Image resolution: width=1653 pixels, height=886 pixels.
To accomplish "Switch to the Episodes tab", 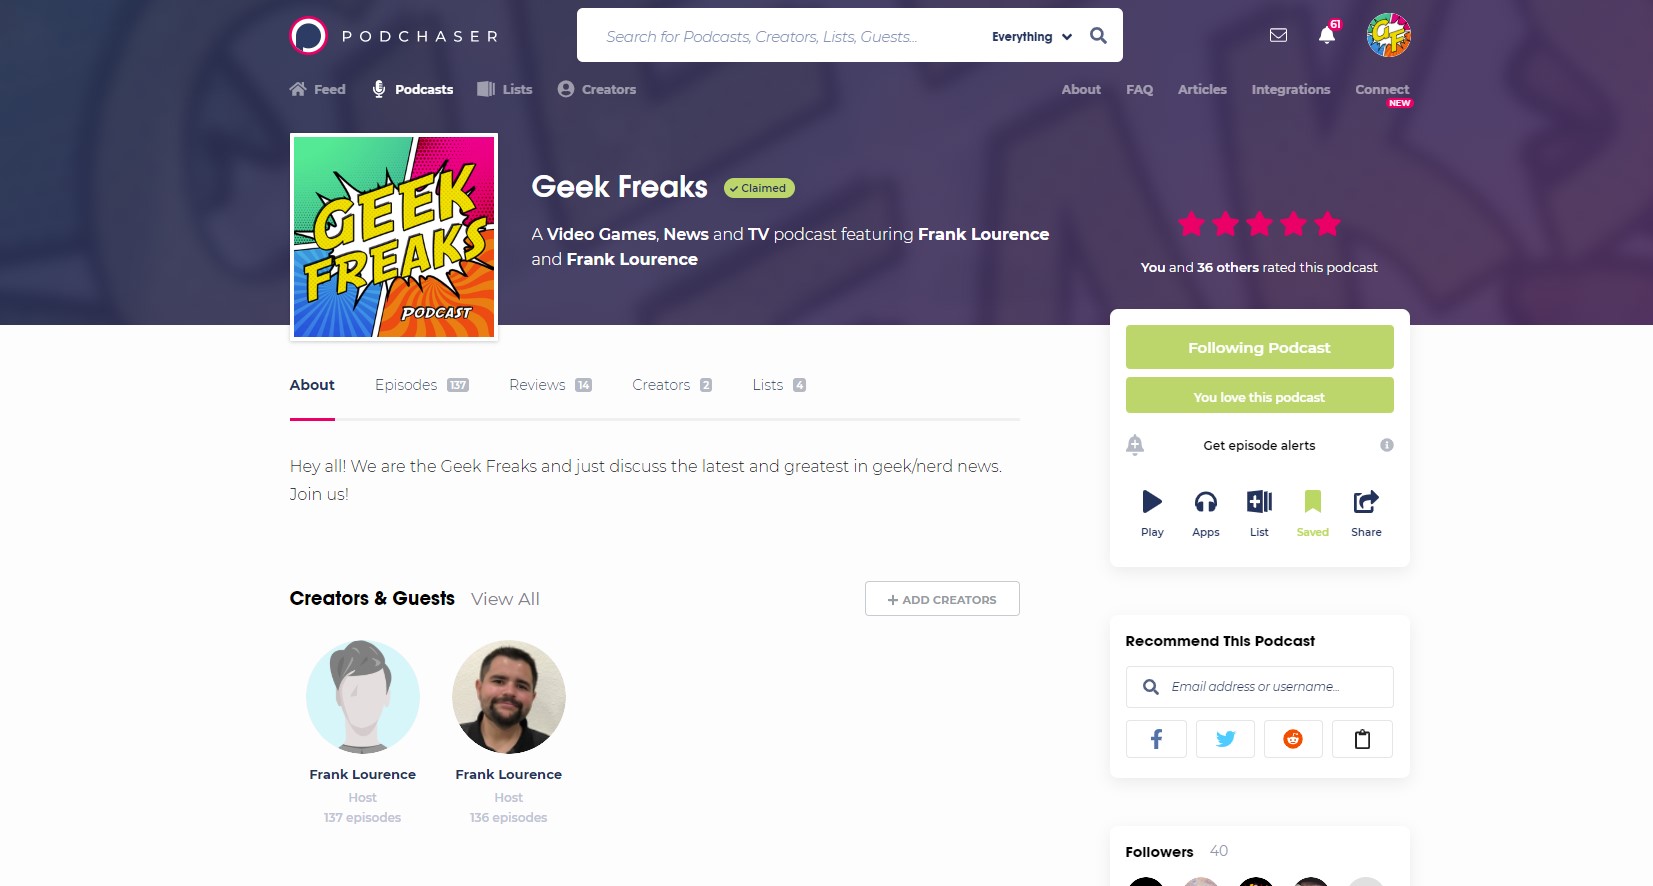I will coord(421,385).
